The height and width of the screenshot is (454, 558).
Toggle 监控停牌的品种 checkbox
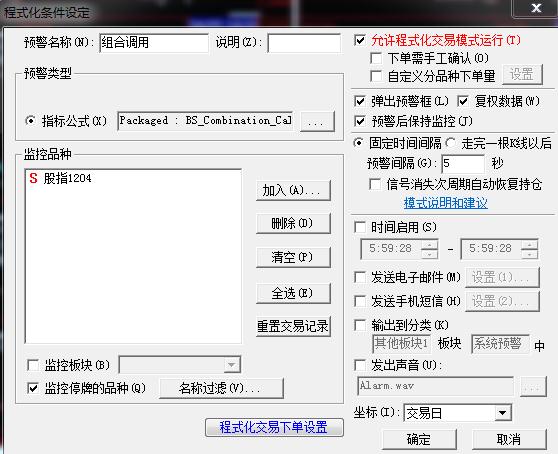pyautogui.click(x=33, y=388)
